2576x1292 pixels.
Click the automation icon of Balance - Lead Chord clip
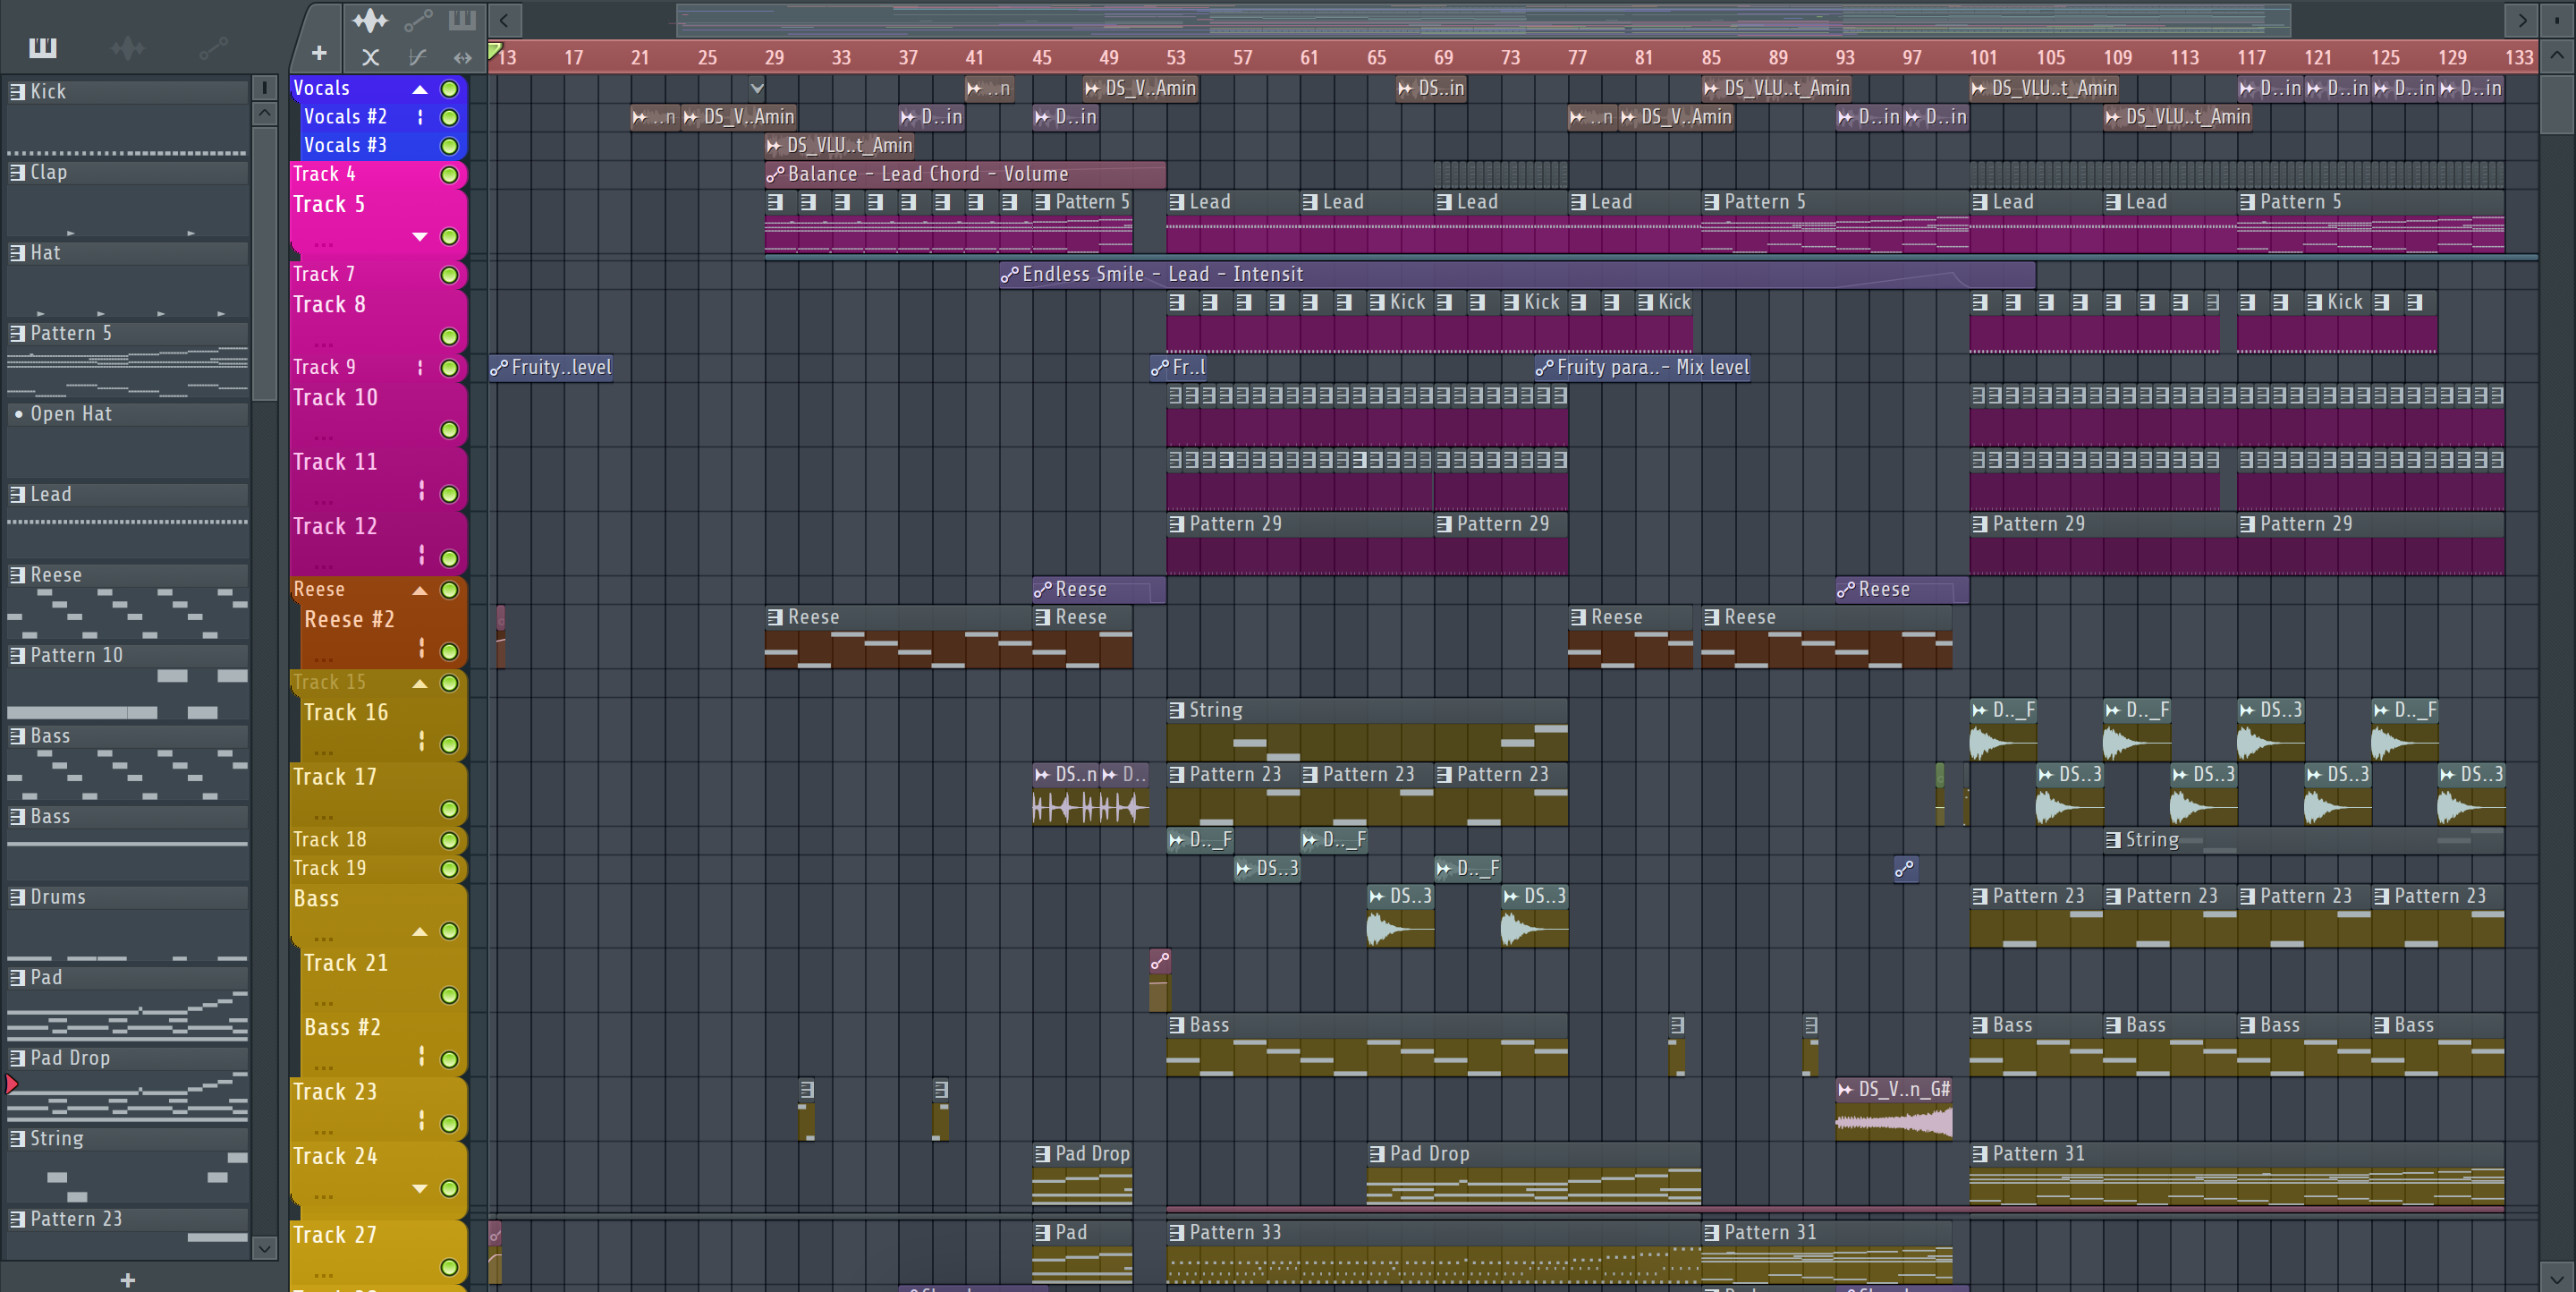(775, 175)
